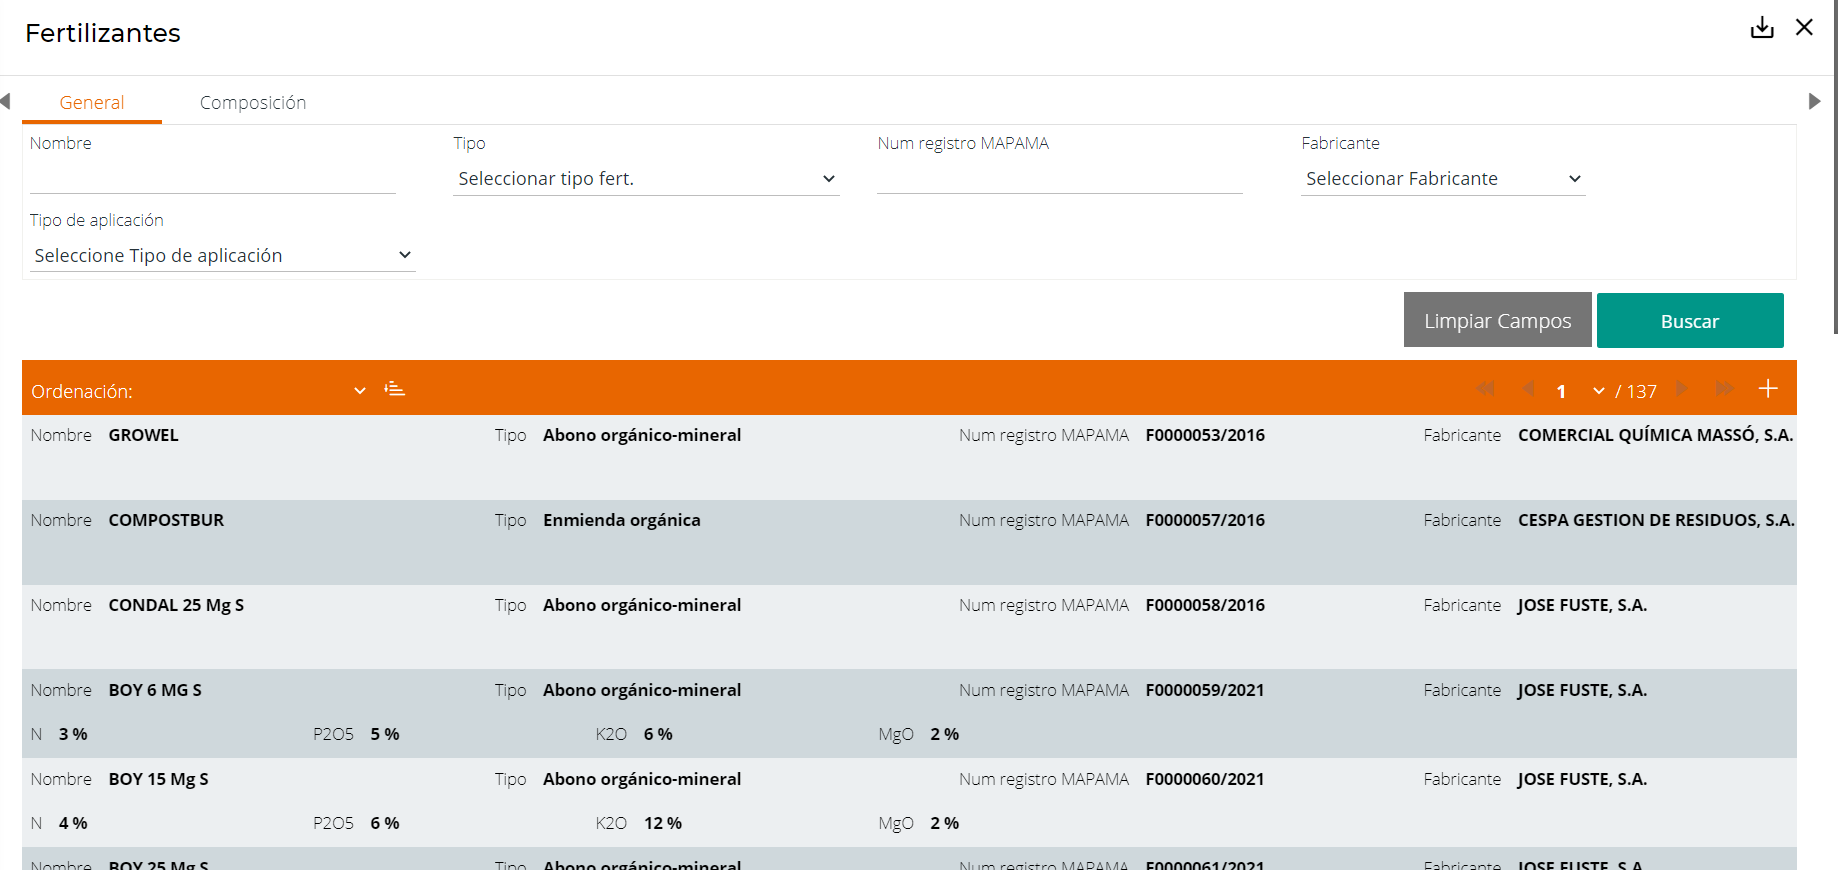Click the Limpiar Campos button
Image resolution: width=1838 pixels, height=870 pixels.
pyautogui.click(x=1497, y=321)
